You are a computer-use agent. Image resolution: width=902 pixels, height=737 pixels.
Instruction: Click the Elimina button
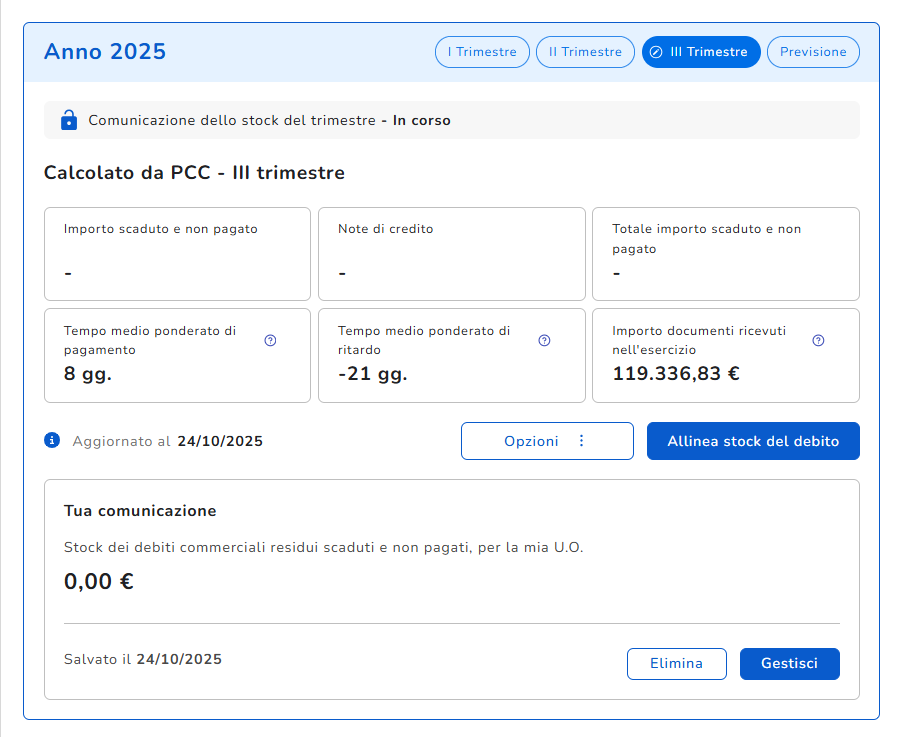click(x=676, y=664)
